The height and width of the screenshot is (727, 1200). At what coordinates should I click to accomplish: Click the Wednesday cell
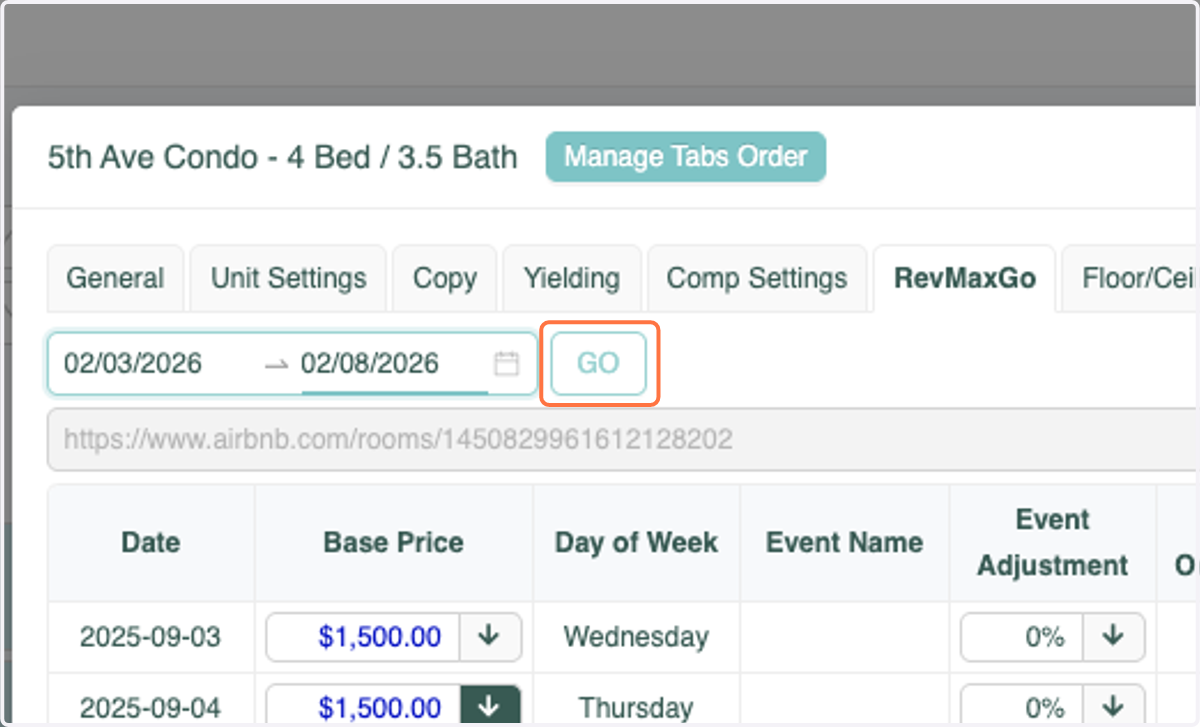[x=636, y=637]
